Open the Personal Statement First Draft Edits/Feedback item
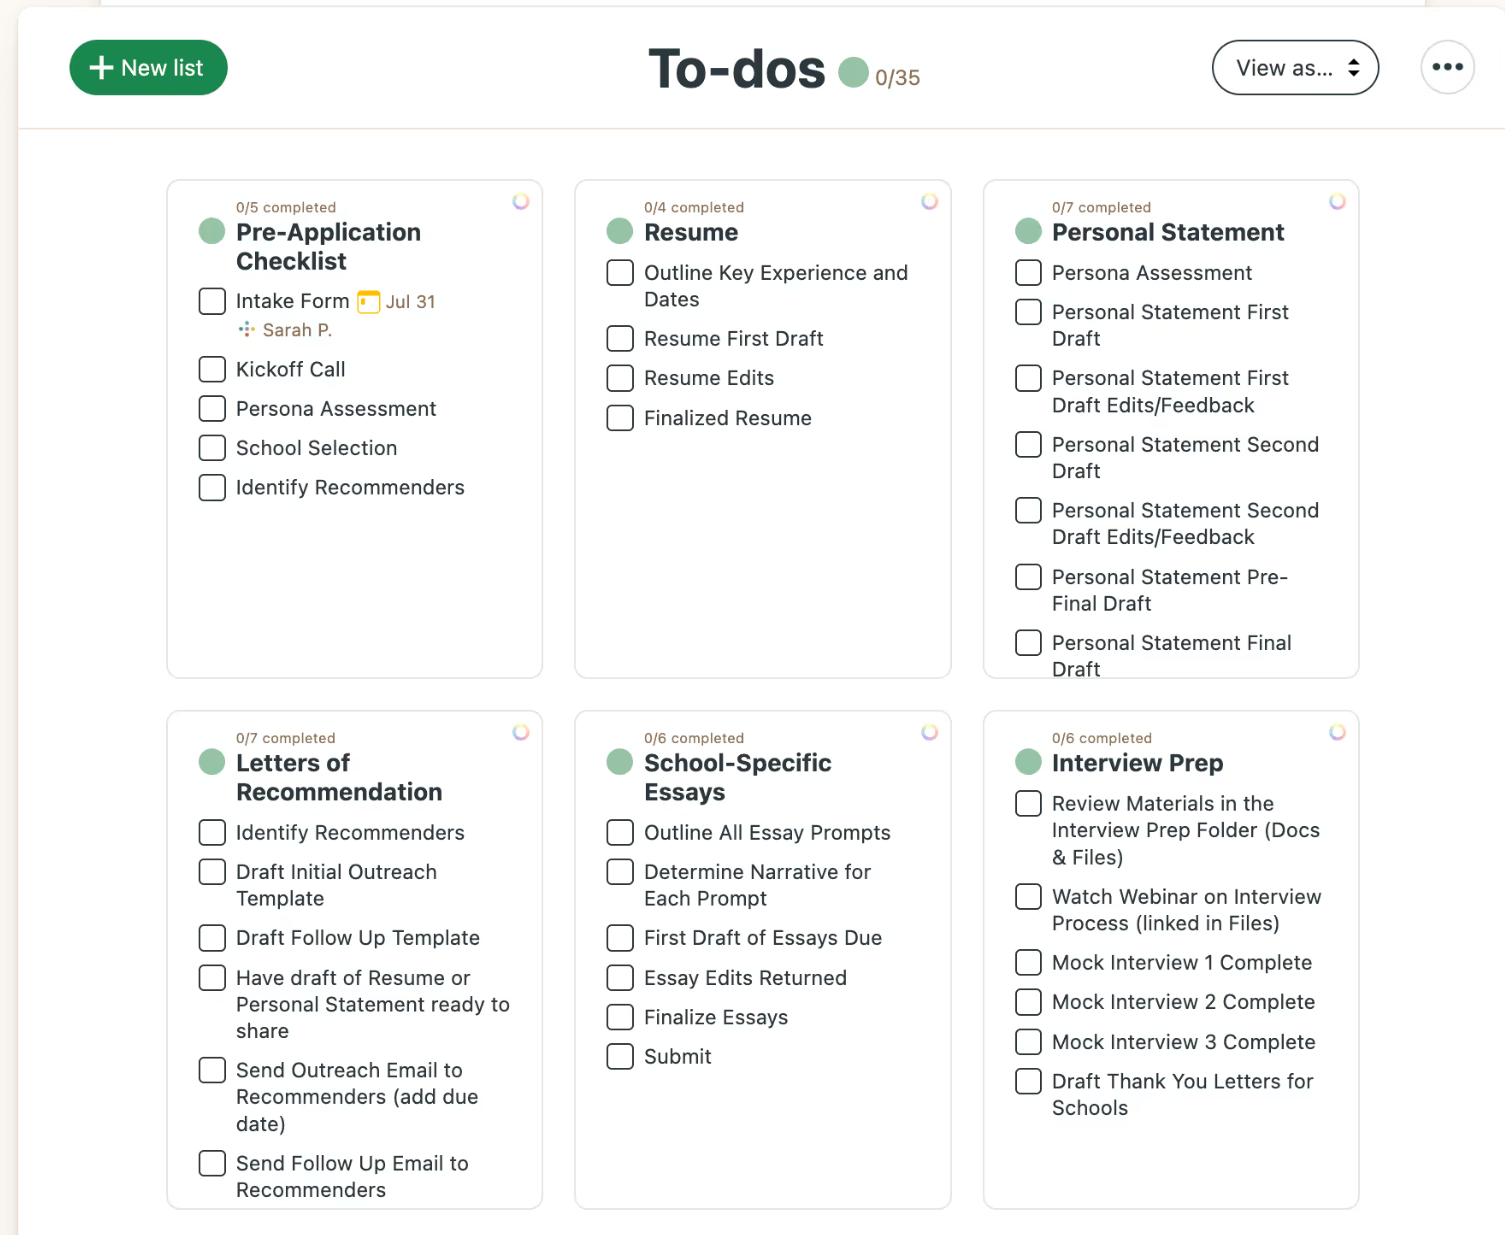Screen dimensions: 1505x1235 click(x=1170, y=391)
